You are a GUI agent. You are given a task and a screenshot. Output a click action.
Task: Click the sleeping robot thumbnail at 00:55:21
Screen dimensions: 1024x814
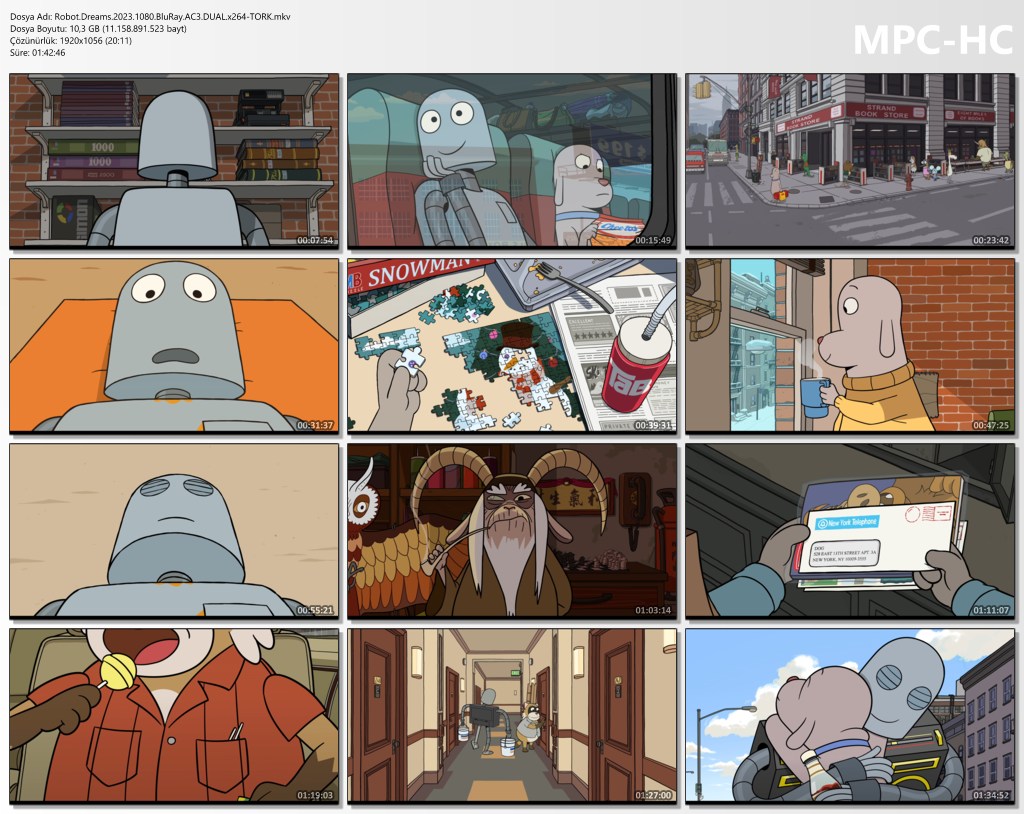click(x=174, y=530)
